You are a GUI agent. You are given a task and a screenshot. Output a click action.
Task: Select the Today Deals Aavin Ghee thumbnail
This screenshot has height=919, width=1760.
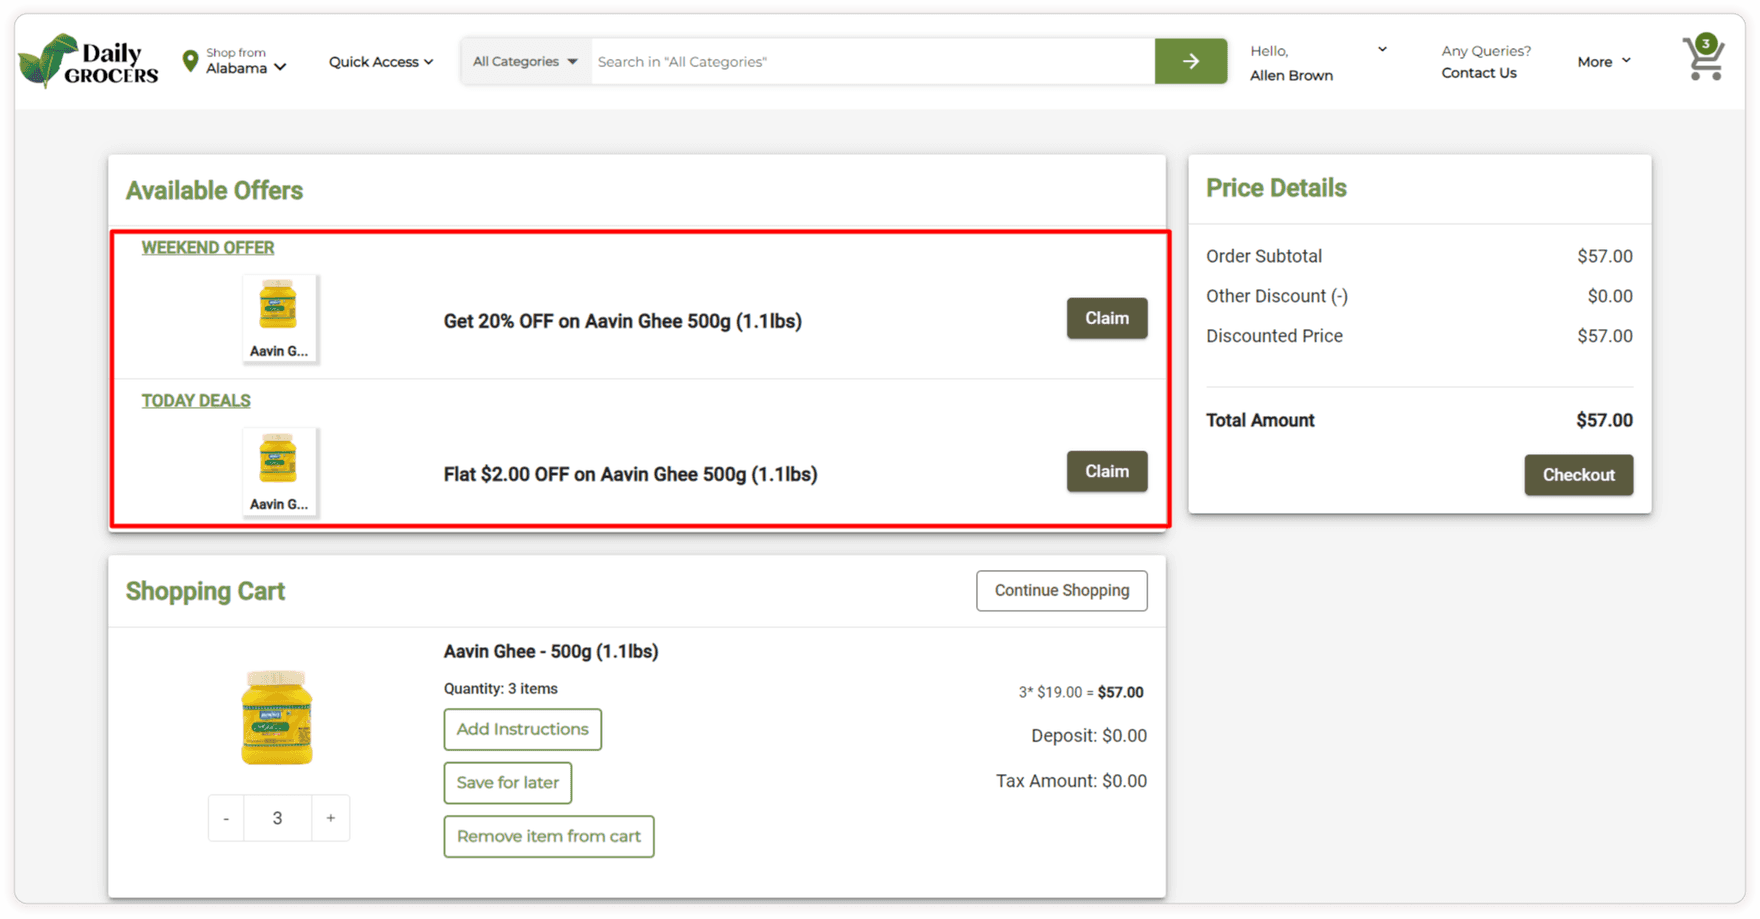point(279,472)
